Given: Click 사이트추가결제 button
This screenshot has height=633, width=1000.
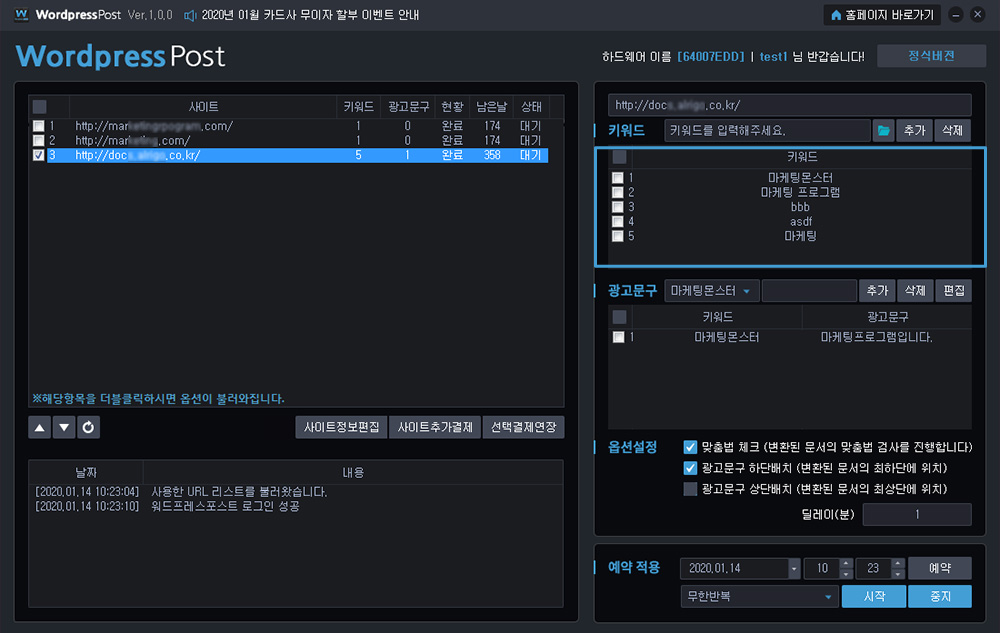Looking at the screenshot, I should [x=435, y=428].
